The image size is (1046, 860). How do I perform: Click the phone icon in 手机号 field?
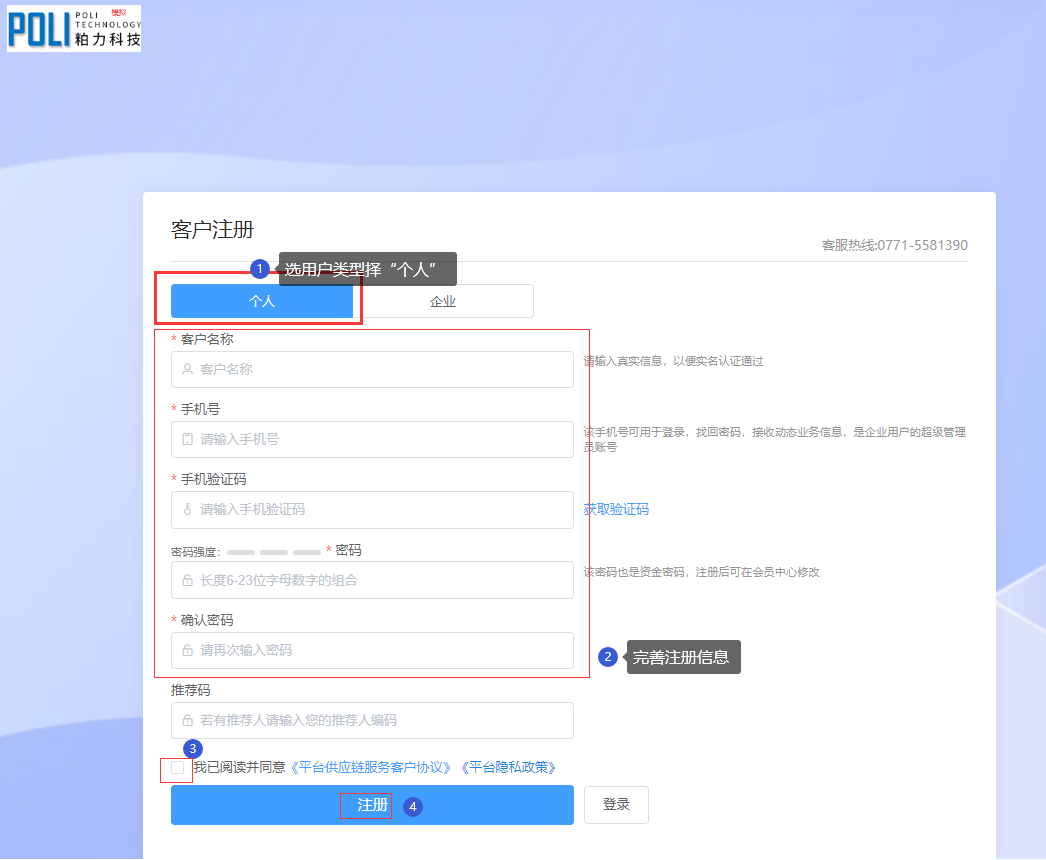pyautogui.click(x=187, y=439)
